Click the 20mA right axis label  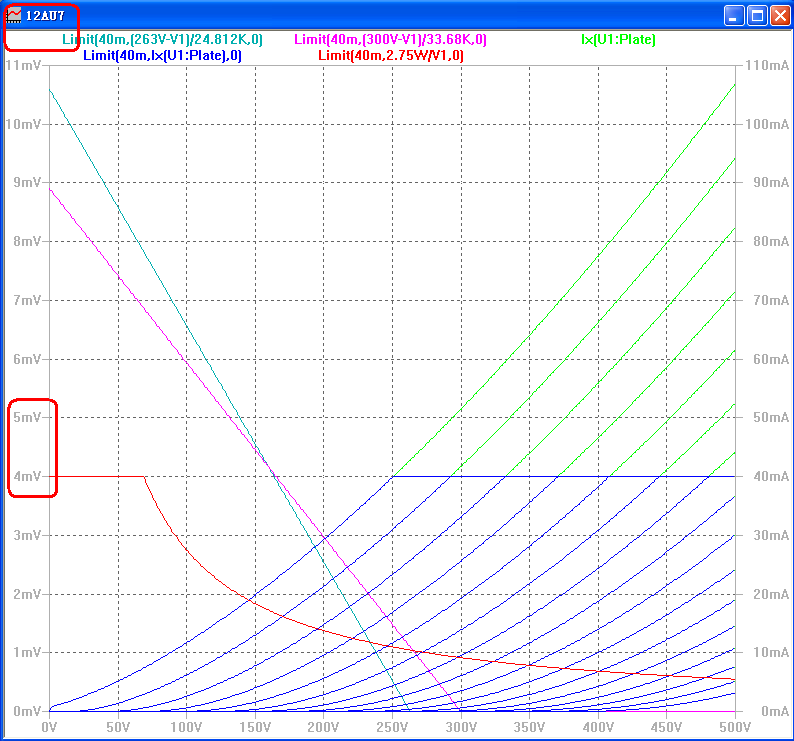[x=771, y=594]
